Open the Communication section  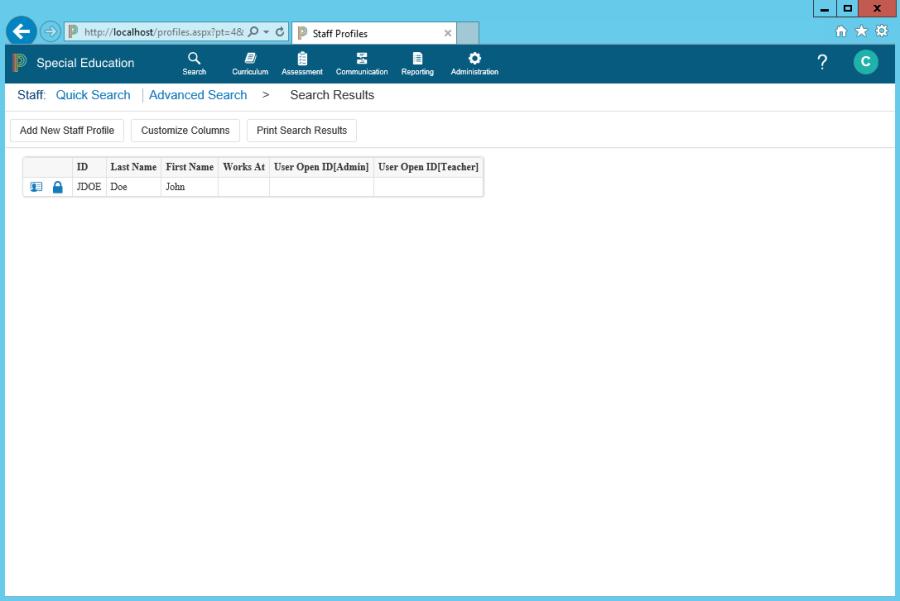click(362, 63)
